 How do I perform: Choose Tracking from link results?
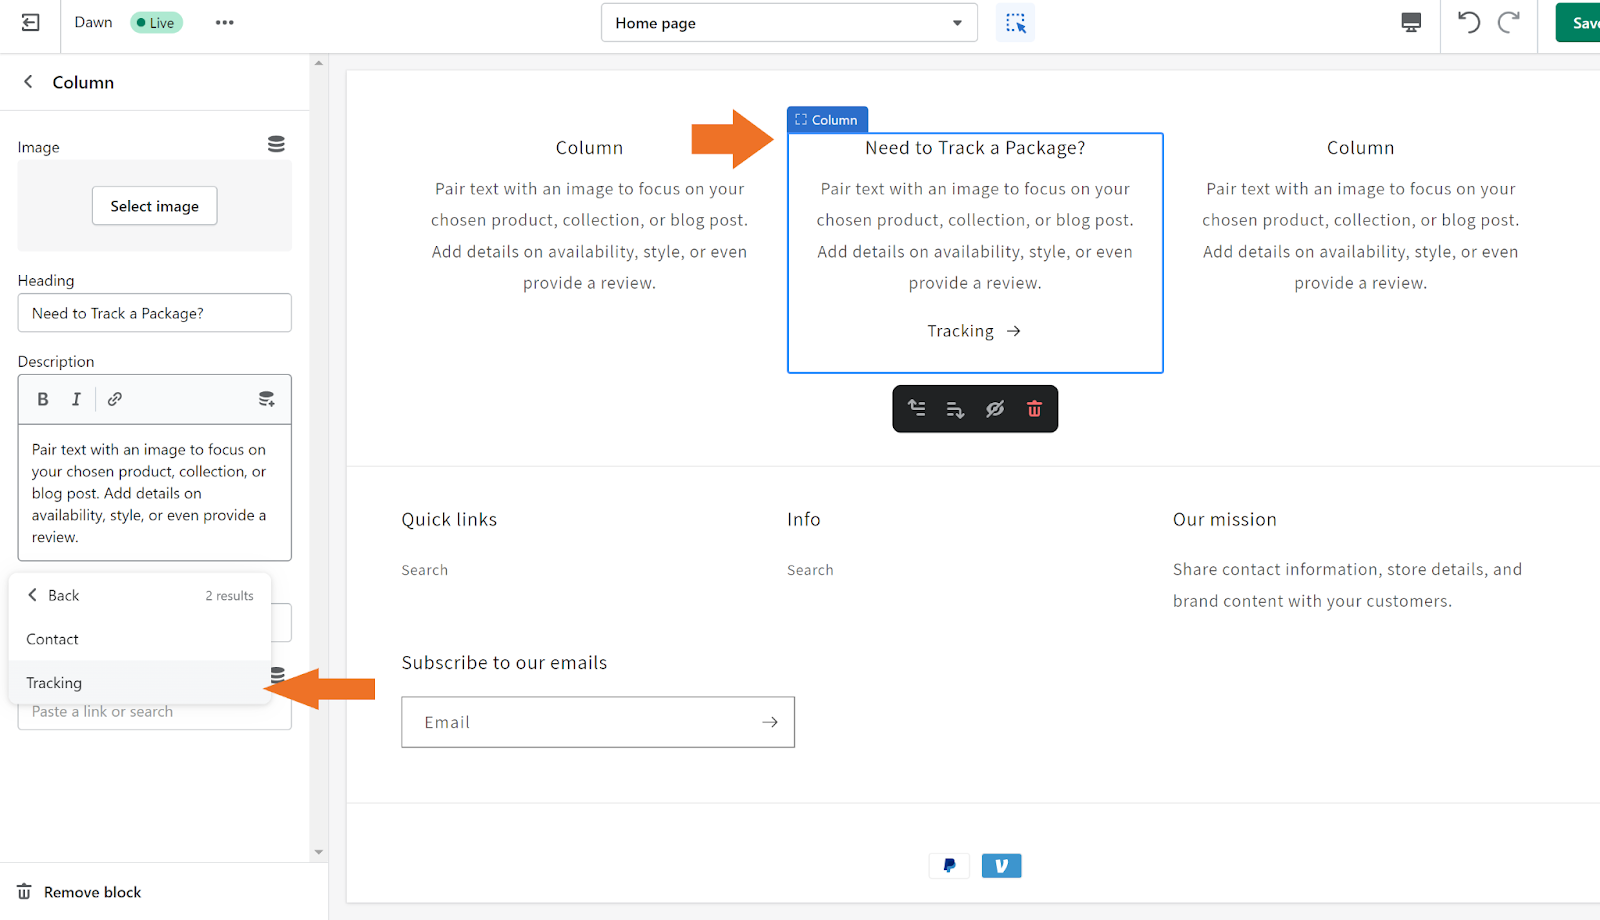140,683
